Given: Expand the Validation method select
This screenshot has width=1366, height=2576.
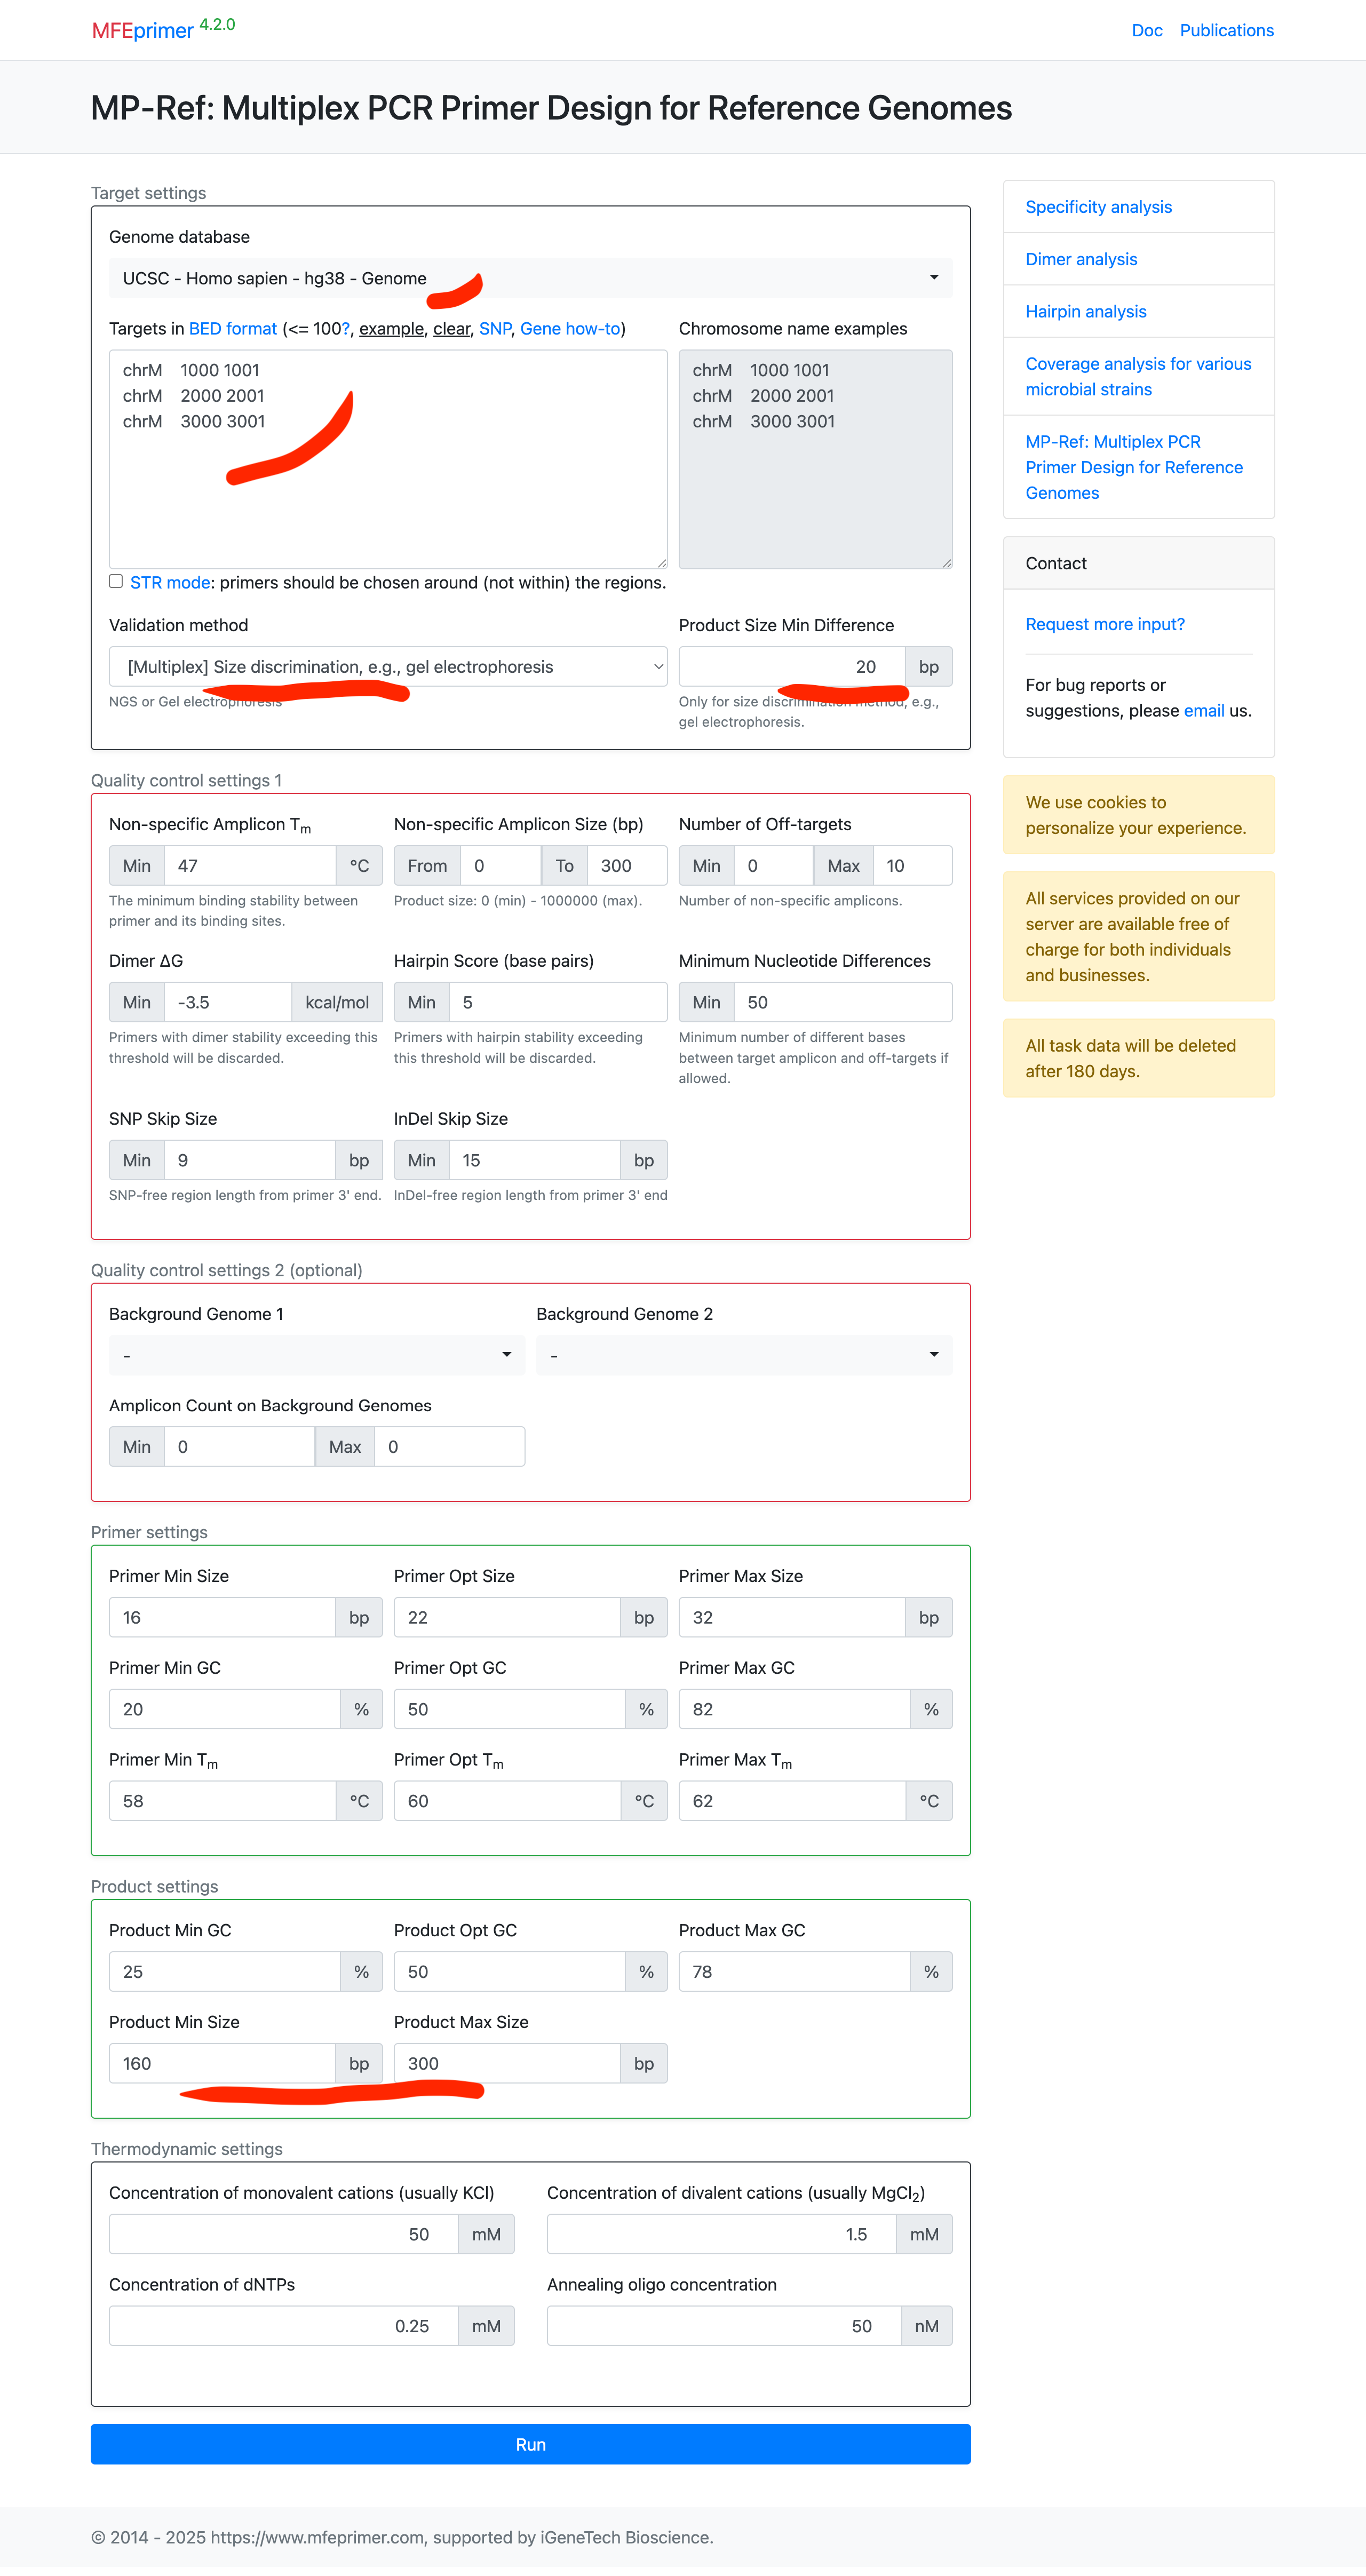Looking at the screenshot, I should coord(388,667).
